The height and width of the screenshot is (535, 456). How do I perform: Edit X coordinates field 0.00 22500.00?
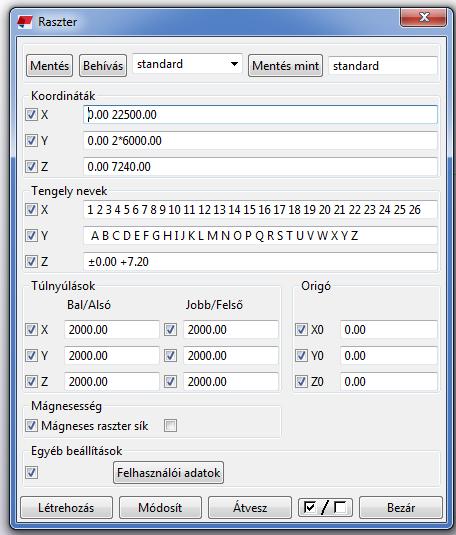tap(260, 115)
